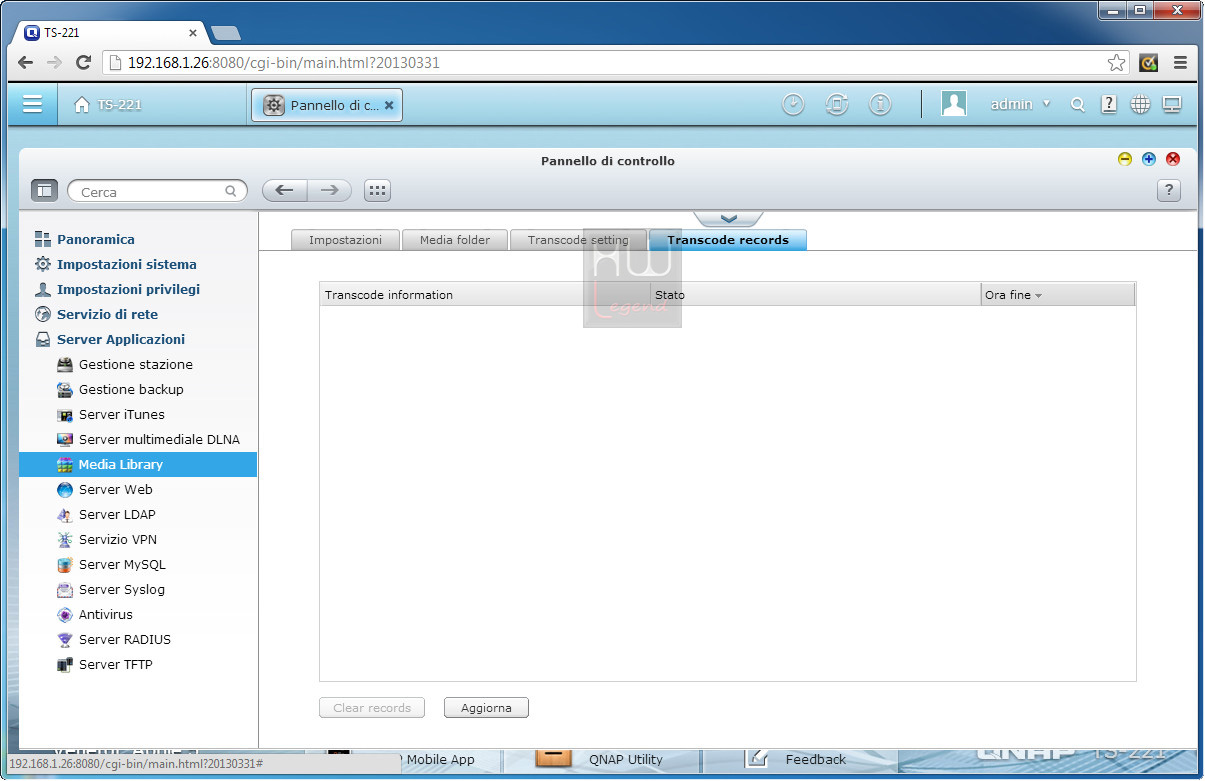This screenshot has width=1205, height=781.
Task: Open the Chrome menu button
Action: pyautogui.click(x=1180, y=62)
